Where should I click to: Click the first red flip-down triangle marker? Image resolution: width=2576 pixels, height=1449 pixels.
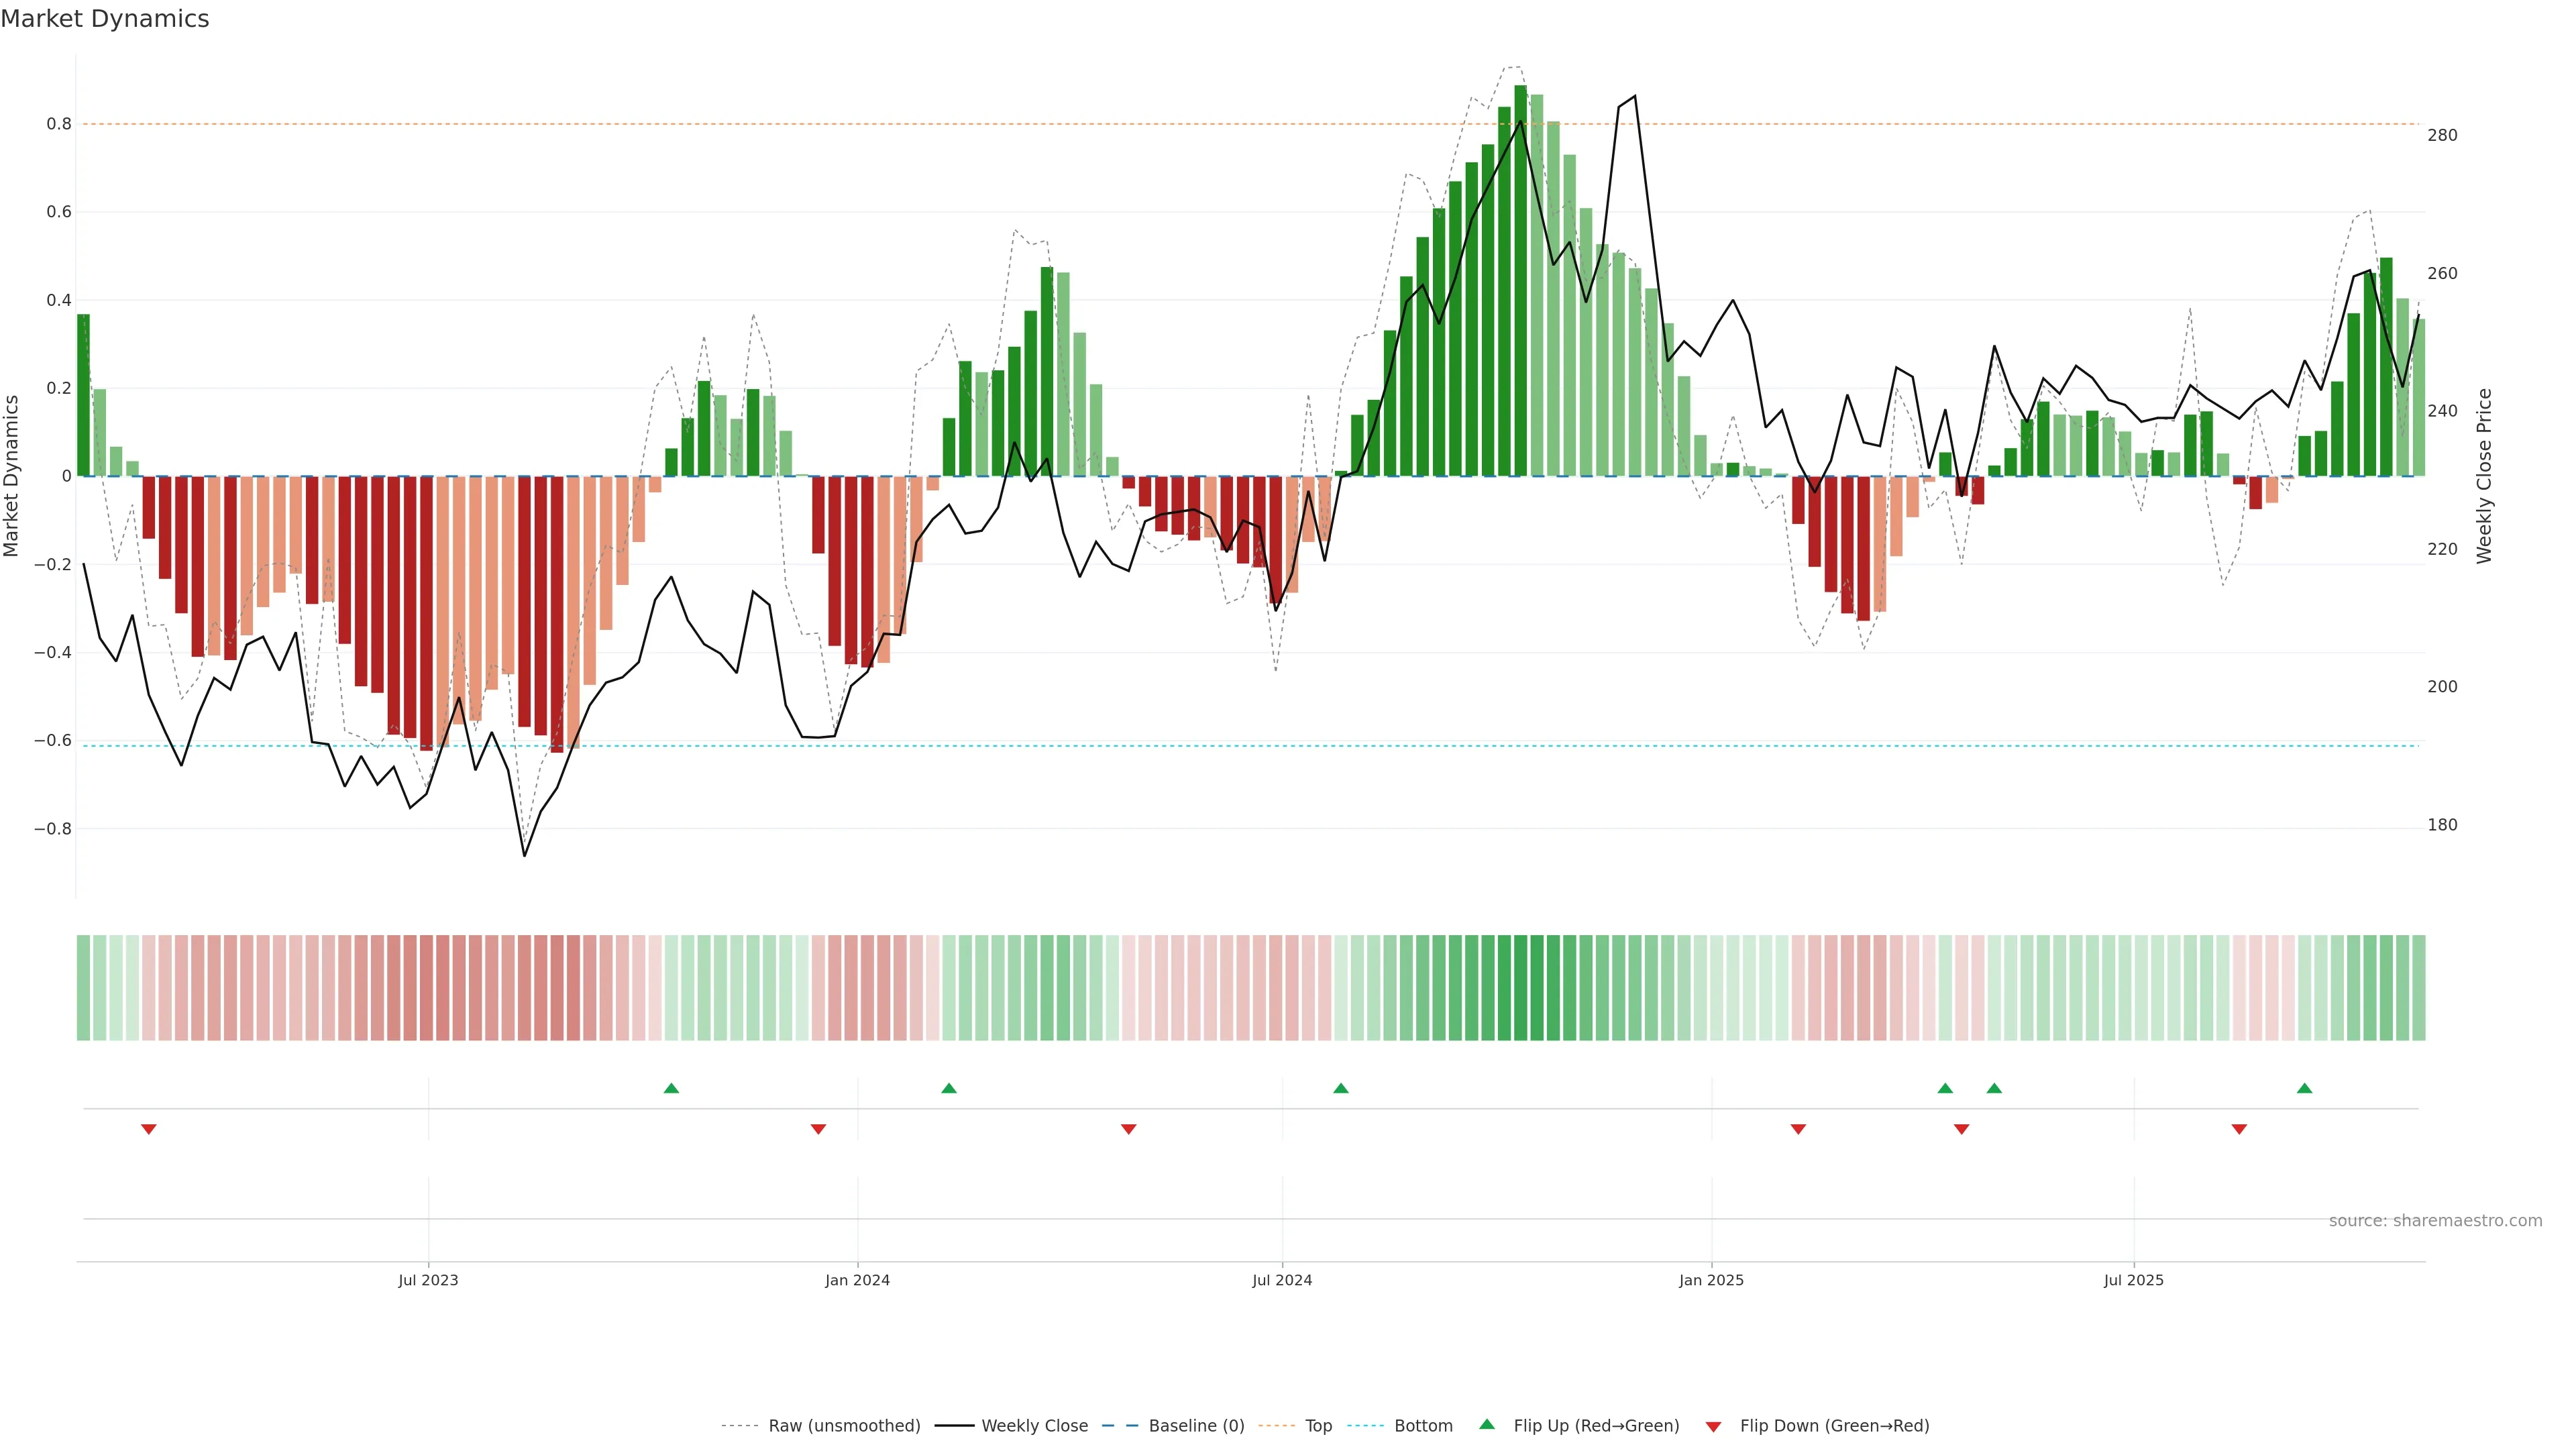(149, 1129)
